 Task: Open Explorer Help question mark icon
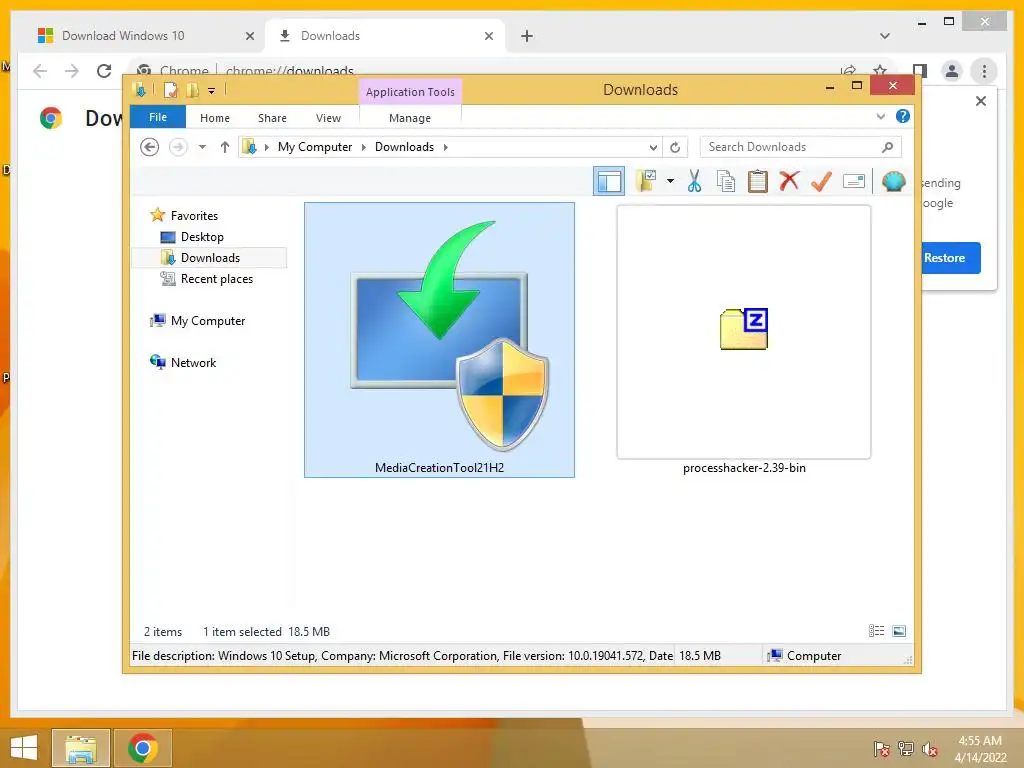pos(903,116)
